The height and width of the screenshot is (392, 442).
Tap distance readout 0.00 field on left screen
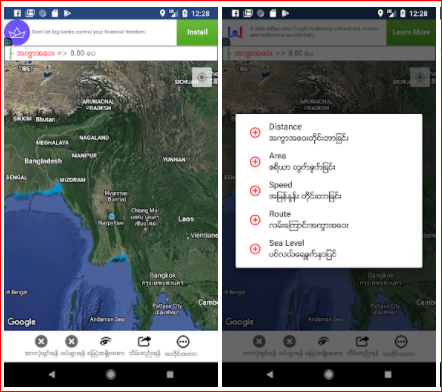[111, 53]
